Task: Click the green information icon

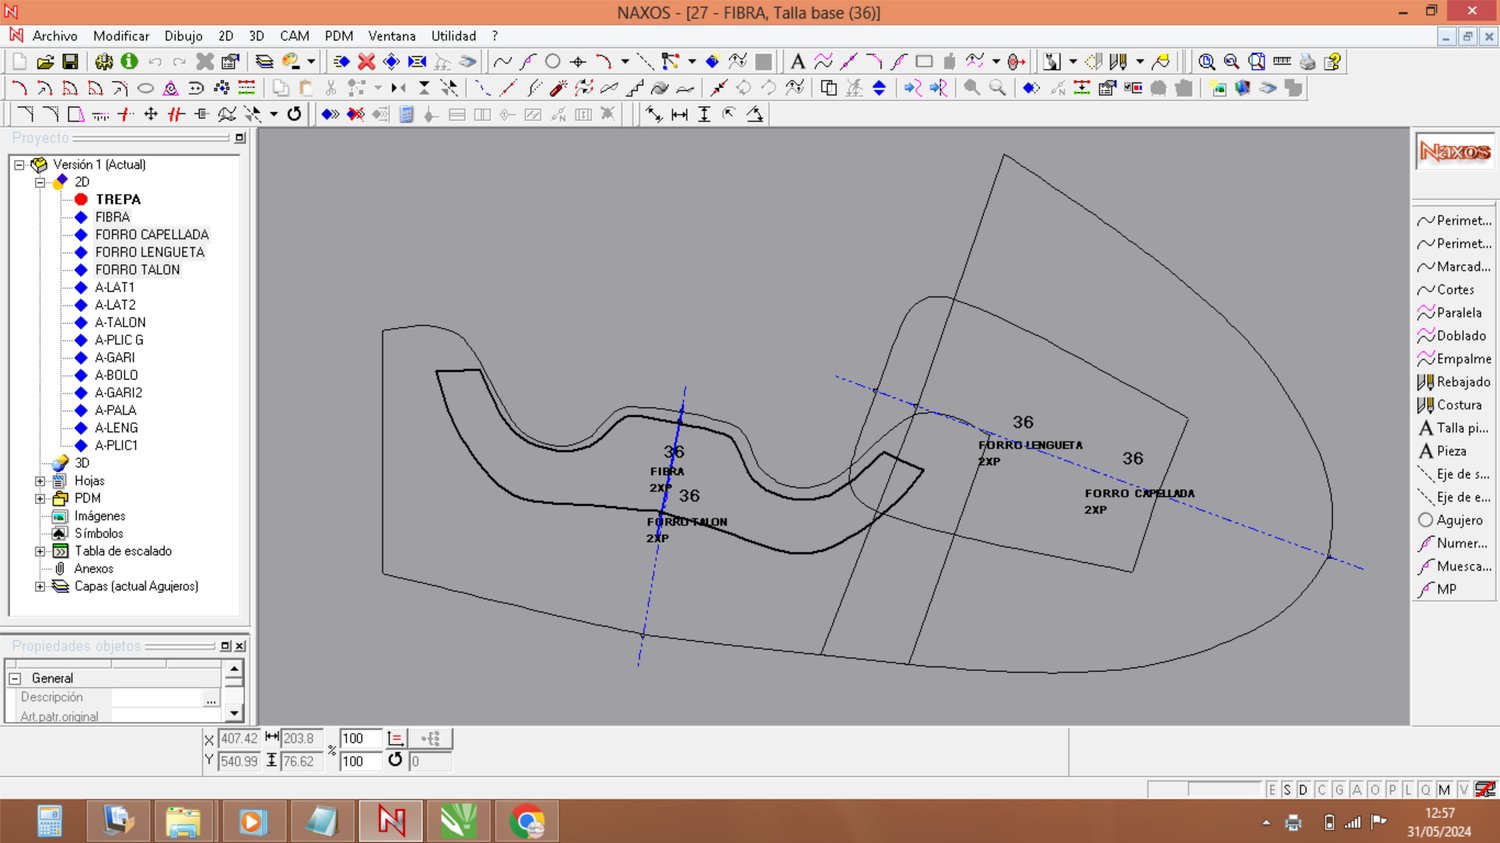Action: [x=129, y=62]
